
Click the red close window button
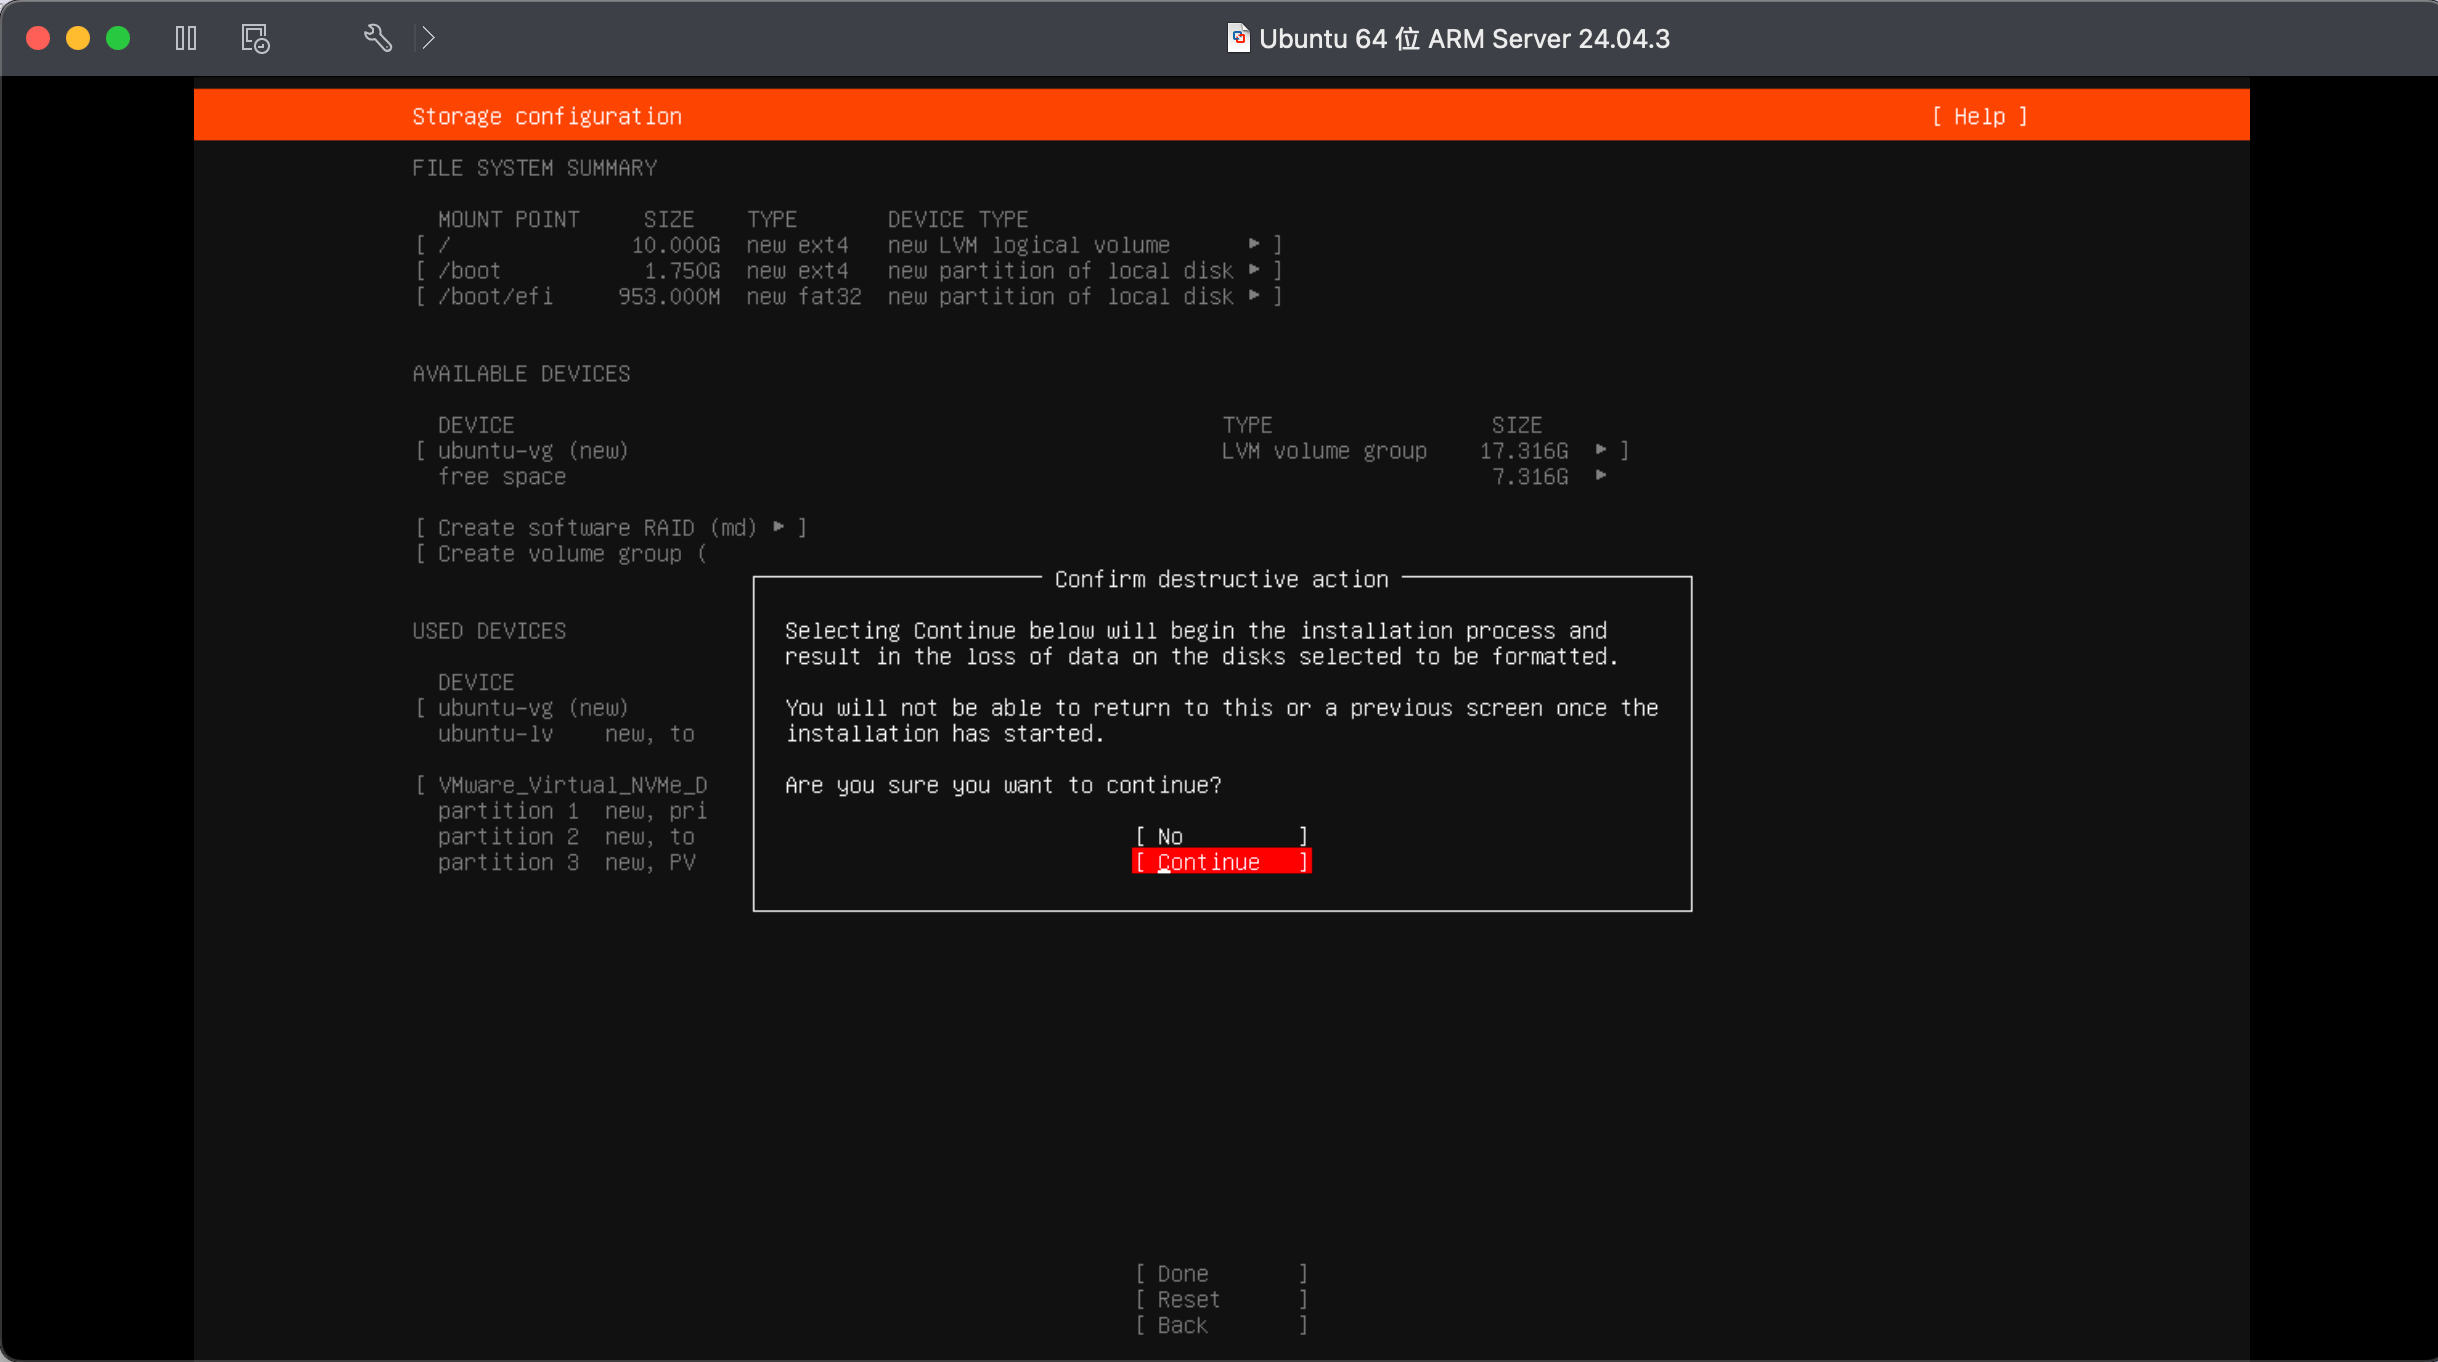tap(38, 38)
